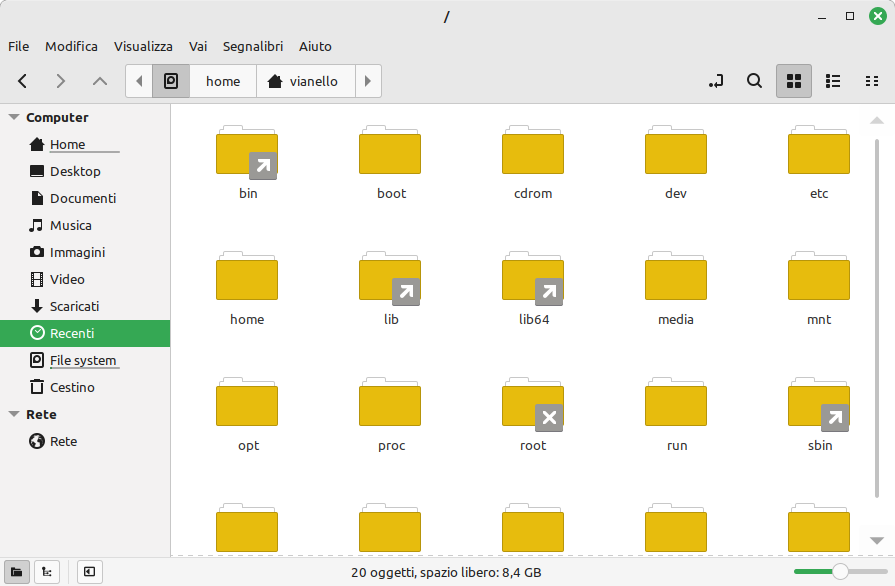Open Desktop in sidebar

[85, 171]
